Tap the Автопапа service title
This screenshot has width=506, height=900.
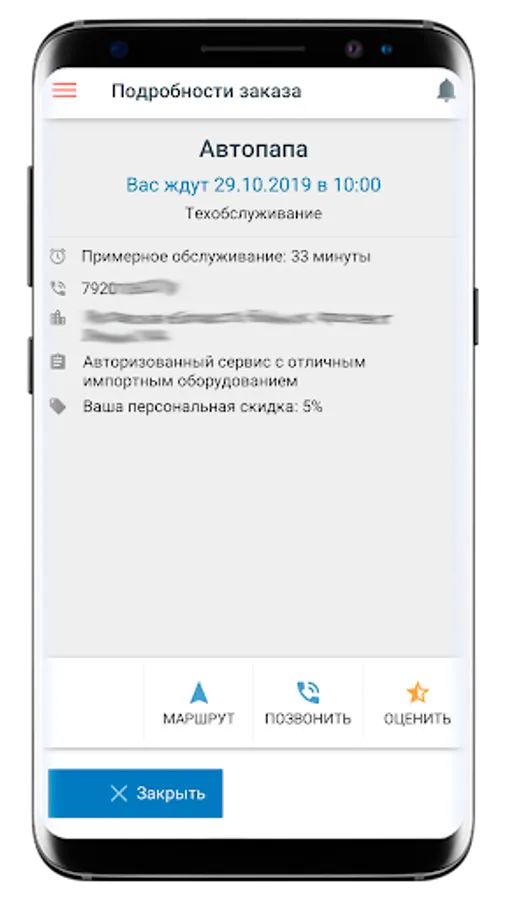point(254,149)
